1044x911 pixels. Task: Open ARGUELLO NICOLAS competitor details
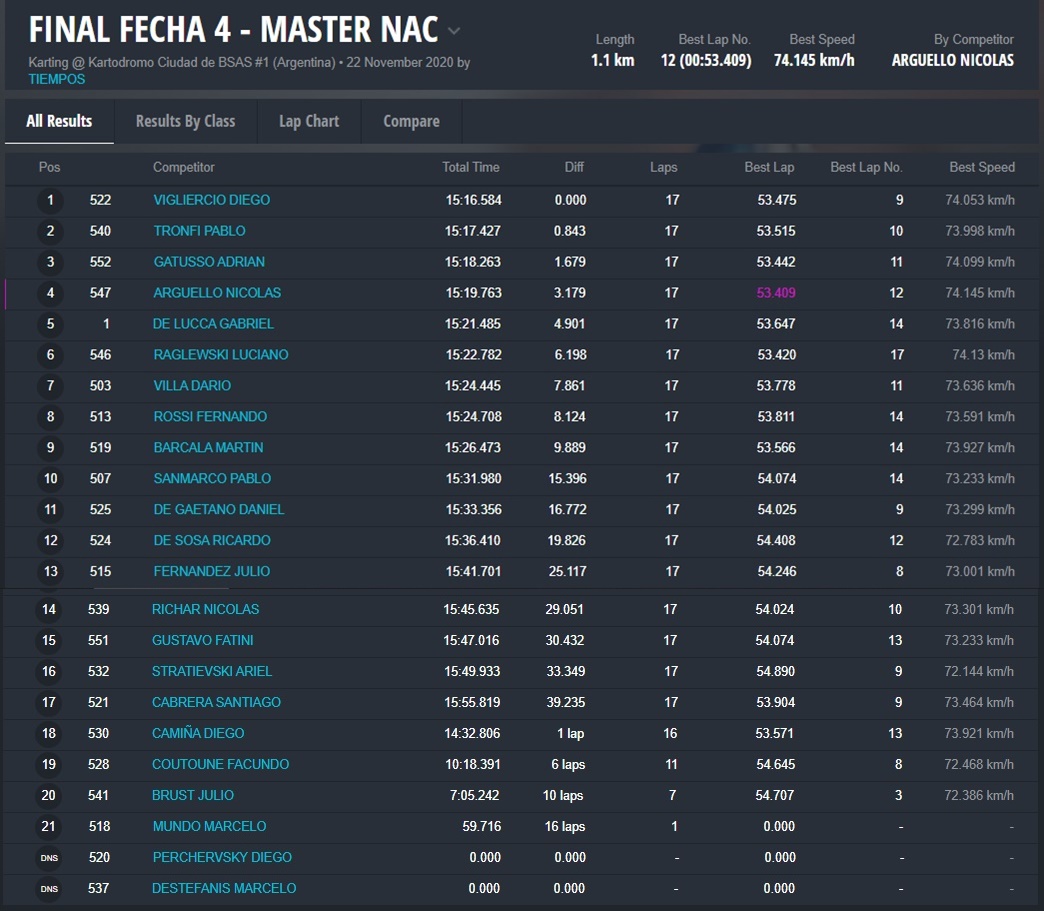217,293
